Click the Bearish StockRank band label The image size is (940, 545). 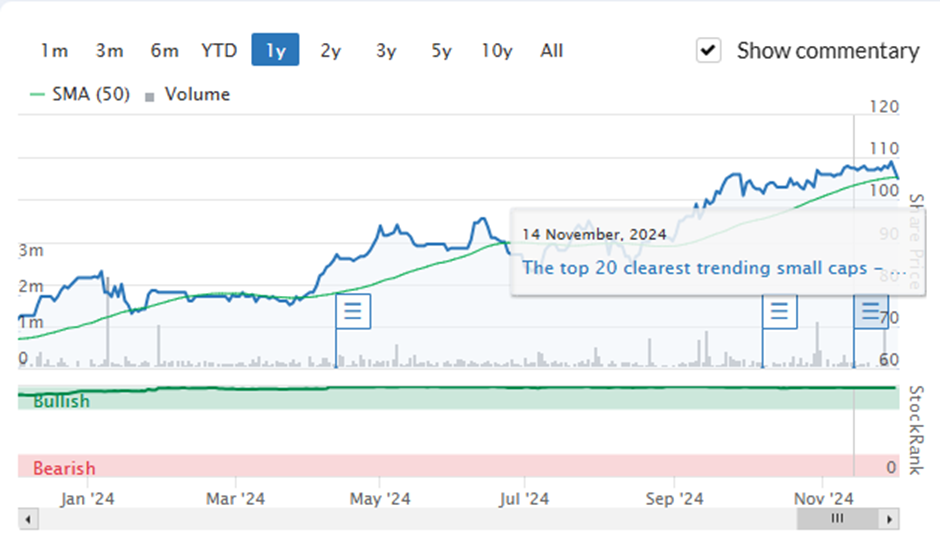(64, 468)
